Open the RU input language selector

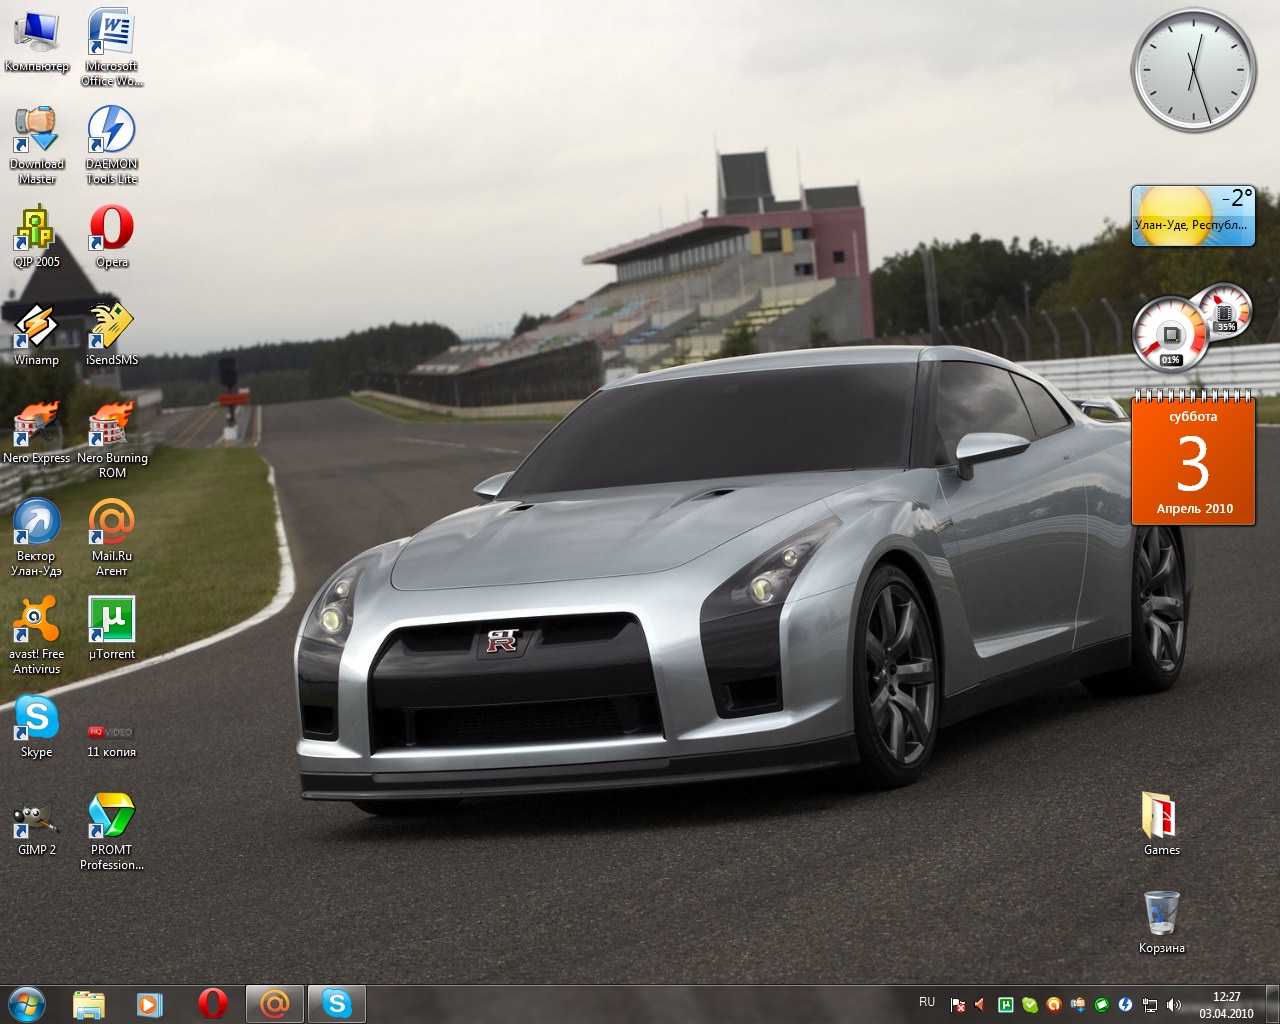click(927, 1002)
